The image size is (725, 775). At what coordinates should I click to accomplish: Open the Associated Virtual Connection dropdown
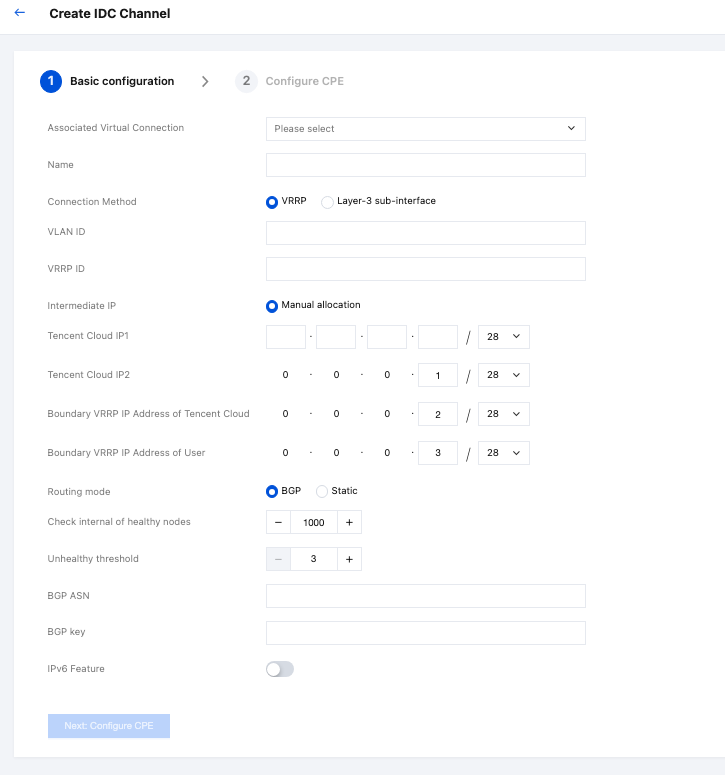click(x=425, y=129)
